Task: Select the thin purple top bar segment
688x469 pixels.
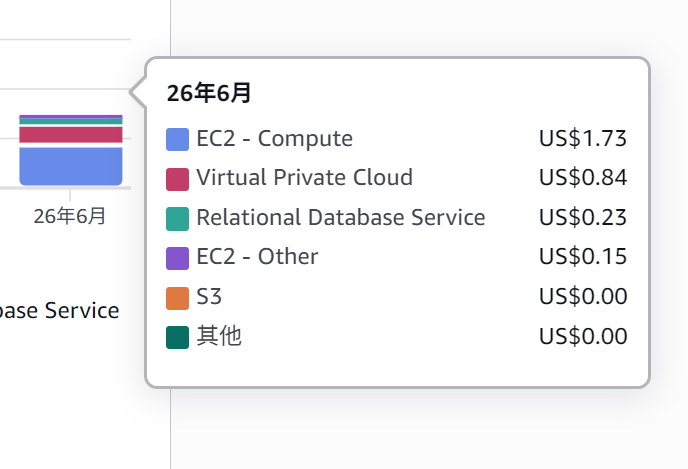Action: [71, 117]
